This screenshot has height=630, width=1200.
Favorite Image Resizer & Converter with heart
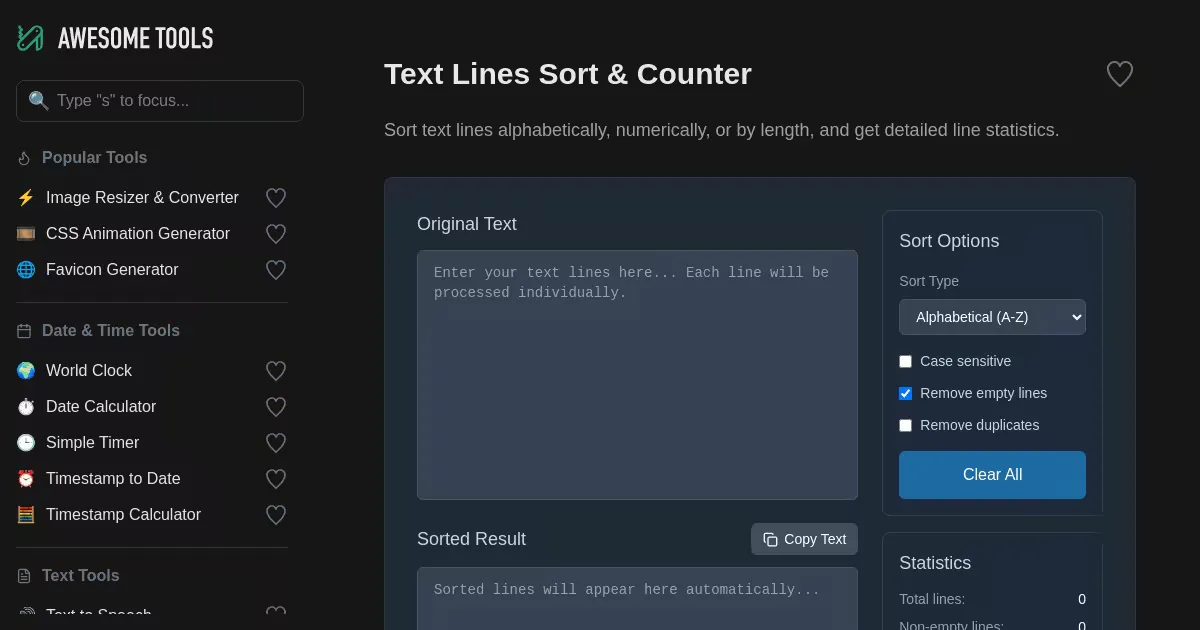click(x=276, y=198)
